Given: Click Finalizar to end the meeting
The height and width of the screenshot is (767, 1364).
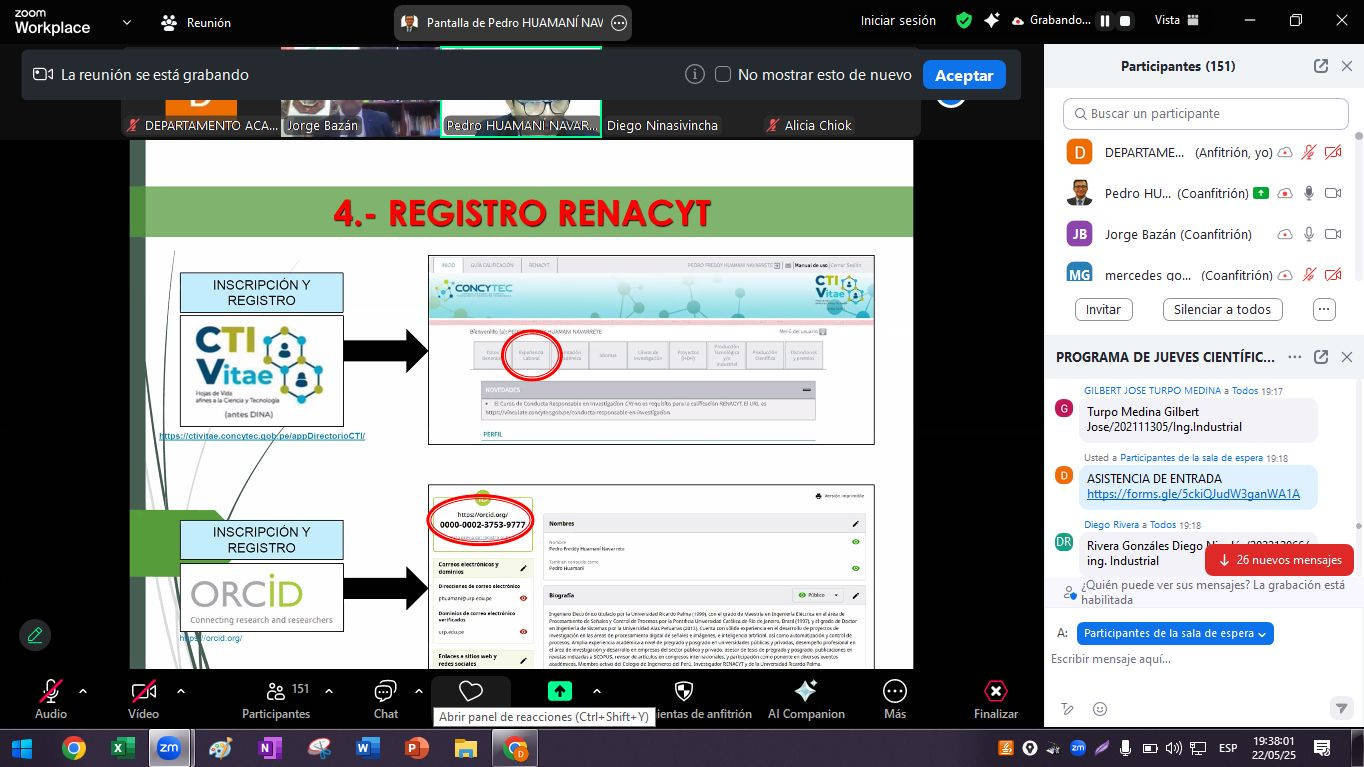Looking at the screenshot, I should point(996,698).
